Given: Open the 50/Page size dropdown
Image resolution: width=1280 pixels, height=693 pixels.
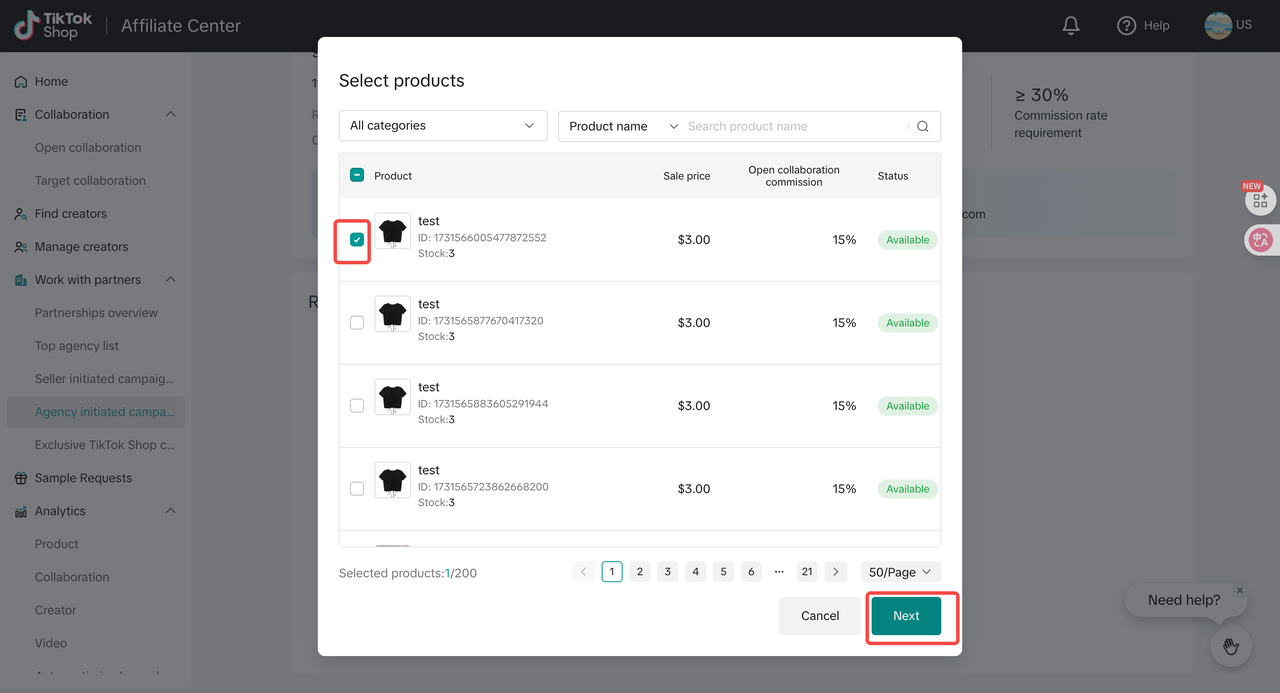Looking at the screenshot, I should coord(900,572).
